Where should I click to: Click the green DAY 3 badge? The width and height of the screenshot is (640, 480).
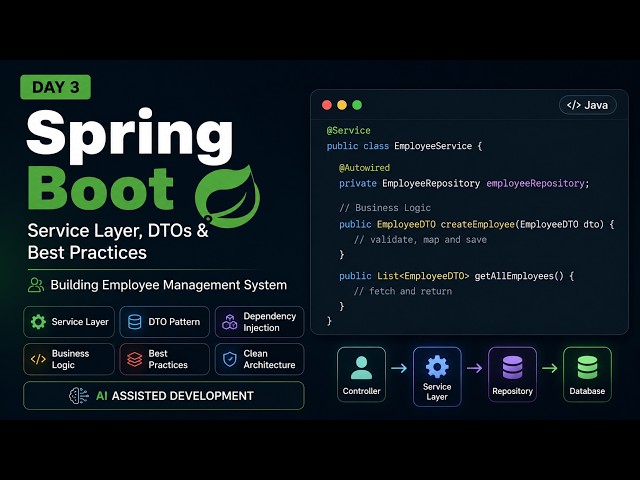[x=56, y=87]
